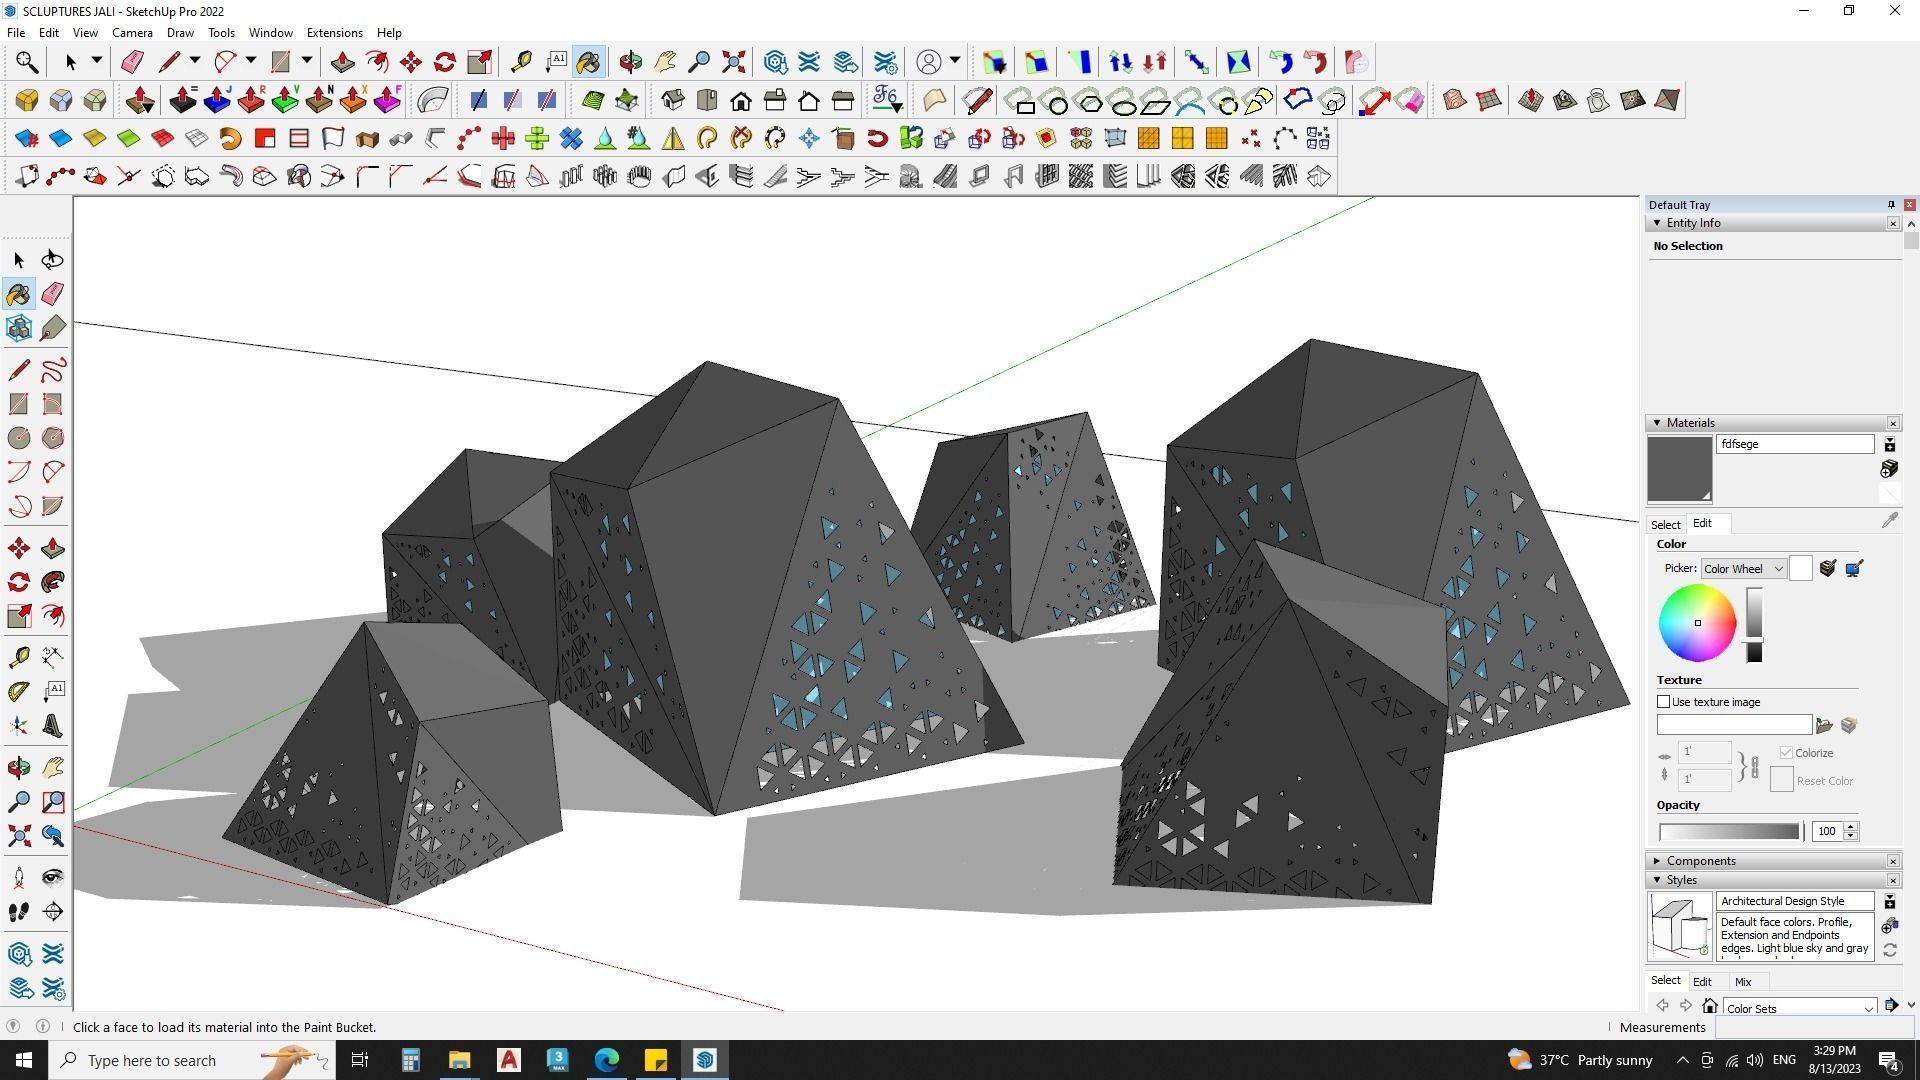Activate the Orbit tool in top toolbar
This screenshot has height=1080, width=1920.
(x=630, y=62)
